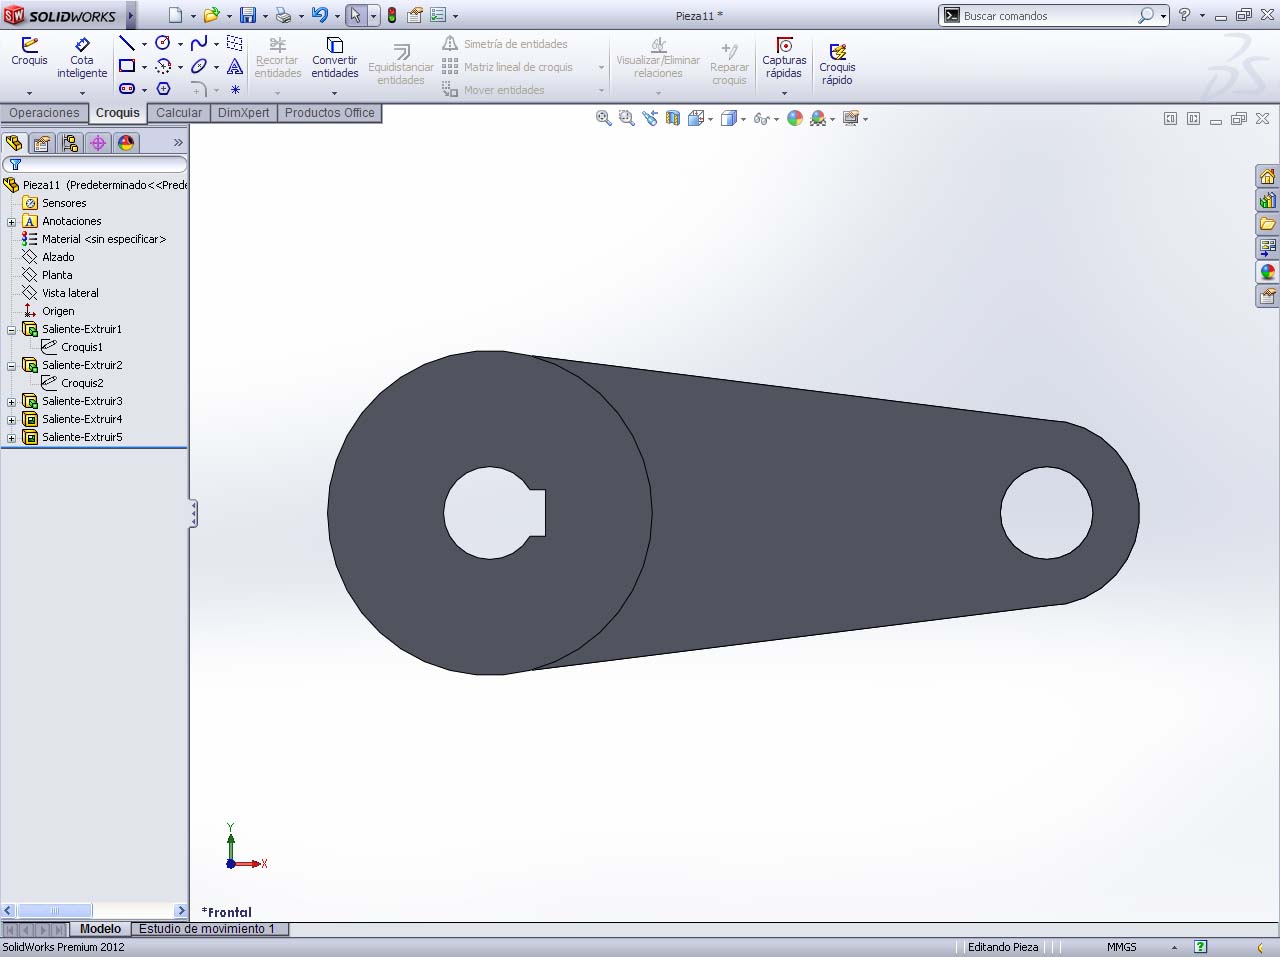
Task: Select the Modelo bottom tab
Action: [x=100, y=929]
